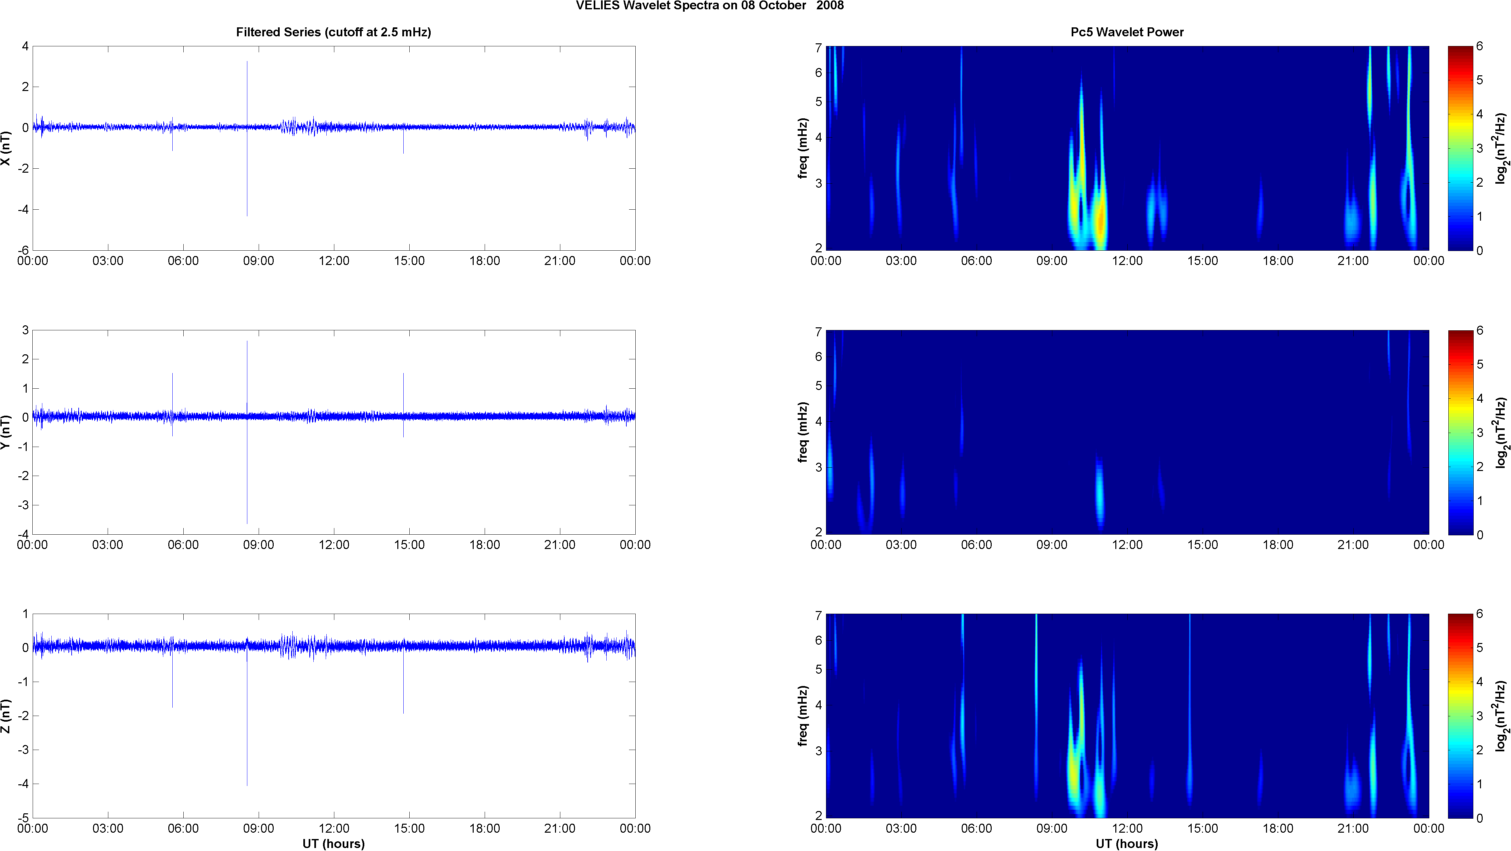The width and height of the screenshot is (1511, 851).
Task: Click the cyan blob near 11:00 in Y wavelet plot
Action: [x=1100, y=492]
